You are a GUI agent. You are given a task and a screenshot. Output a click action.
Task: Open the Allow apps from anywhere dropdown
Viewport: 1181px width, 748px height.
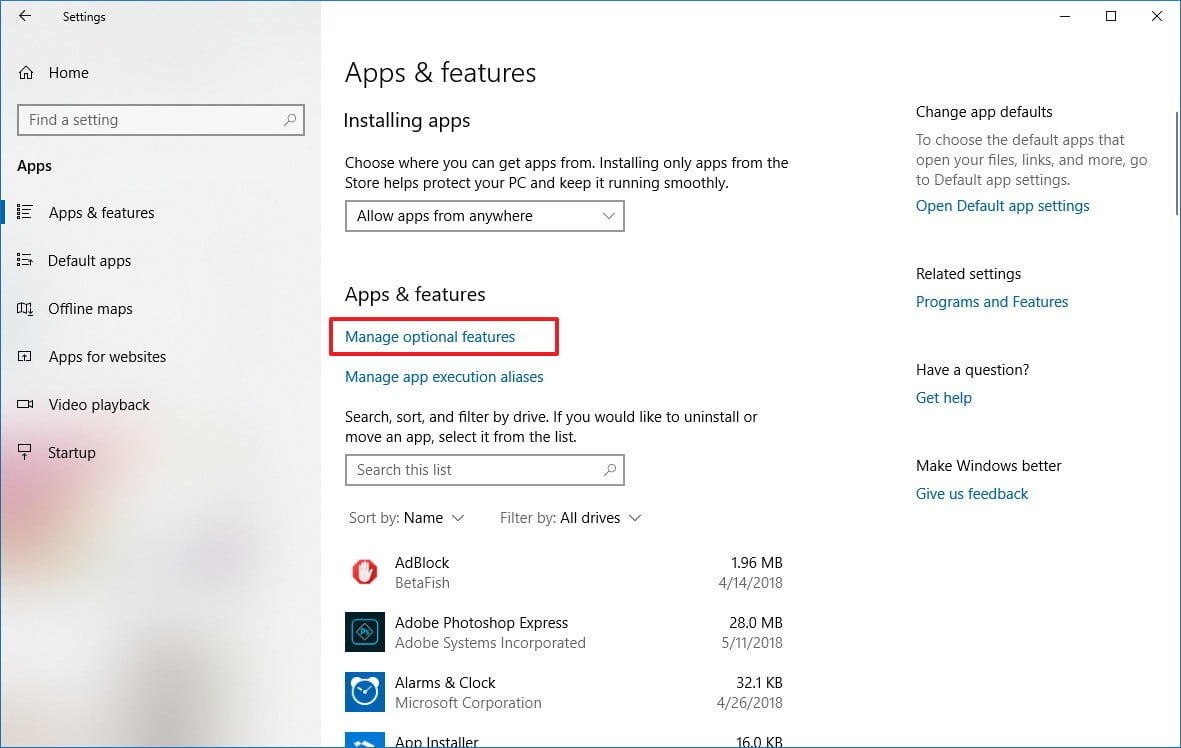click(x=484, y=216)
